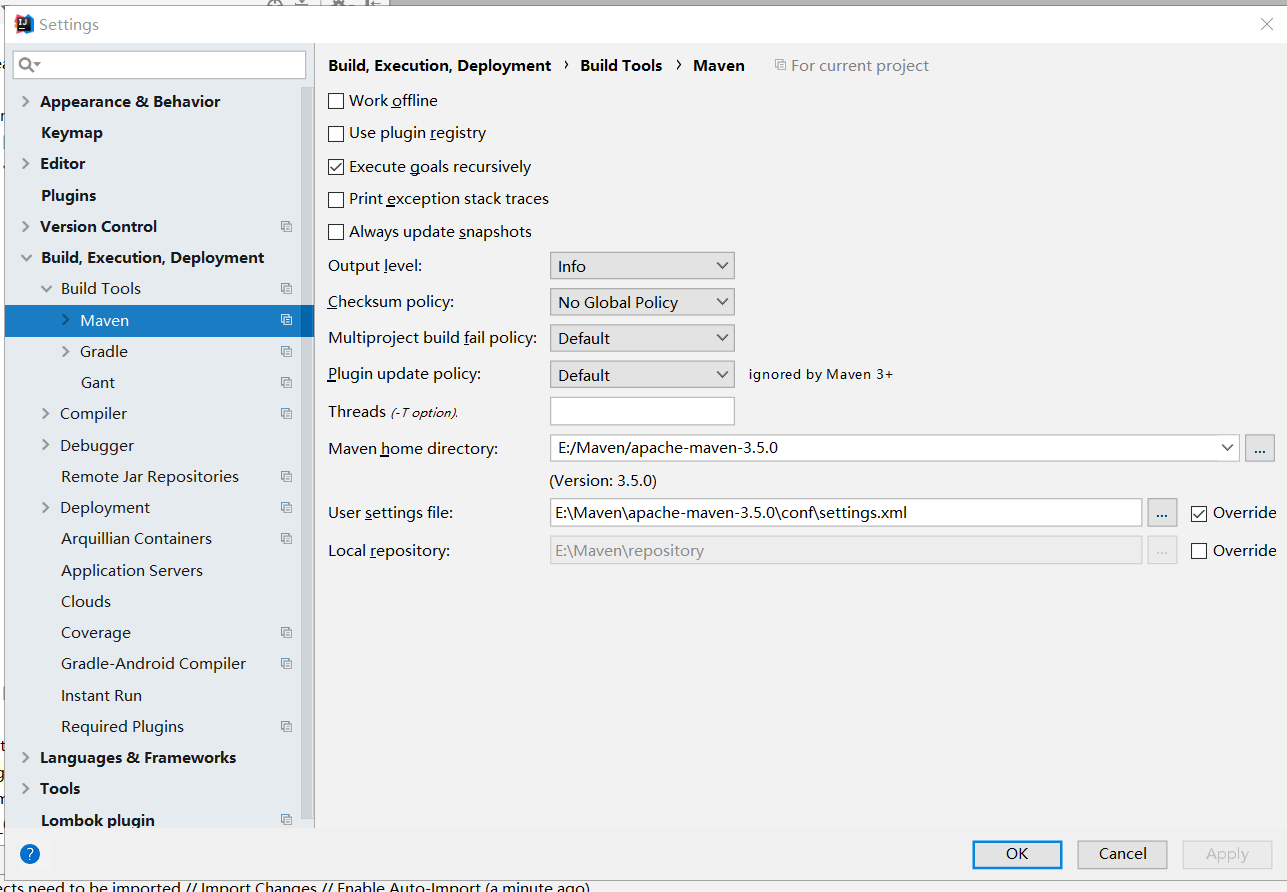Click the disabled Apply button
Screen dimensions: 1287x892
(1227, 854)
